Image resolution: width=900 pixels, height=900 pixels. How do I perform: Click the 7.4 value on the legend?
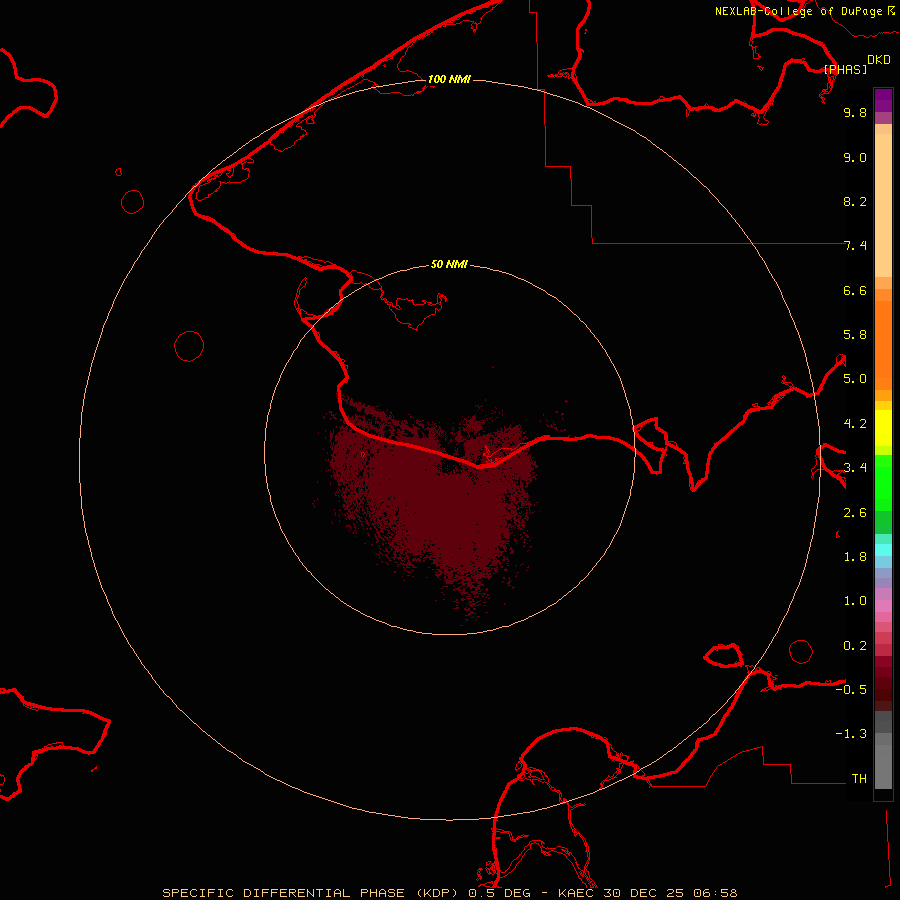coord(855,246)
